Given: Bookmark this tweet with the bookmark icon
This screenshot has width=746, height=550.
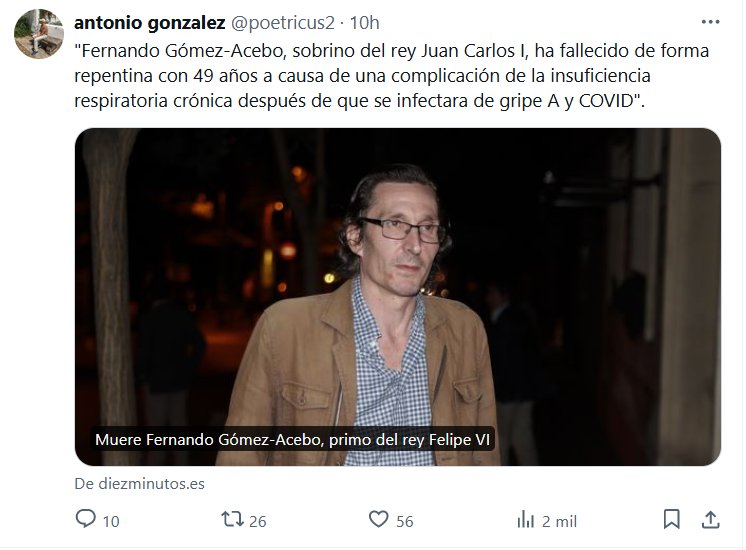Looking at the screenshot, I should 671,519.
